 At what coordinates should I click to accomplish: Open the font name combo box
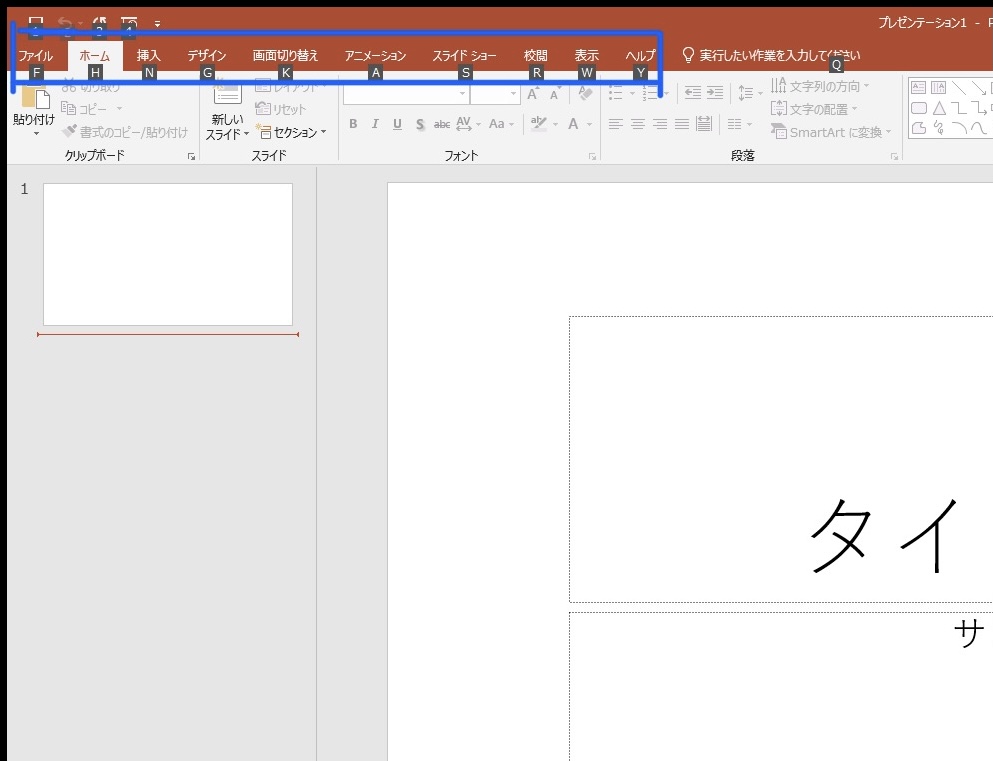point(406,94)
